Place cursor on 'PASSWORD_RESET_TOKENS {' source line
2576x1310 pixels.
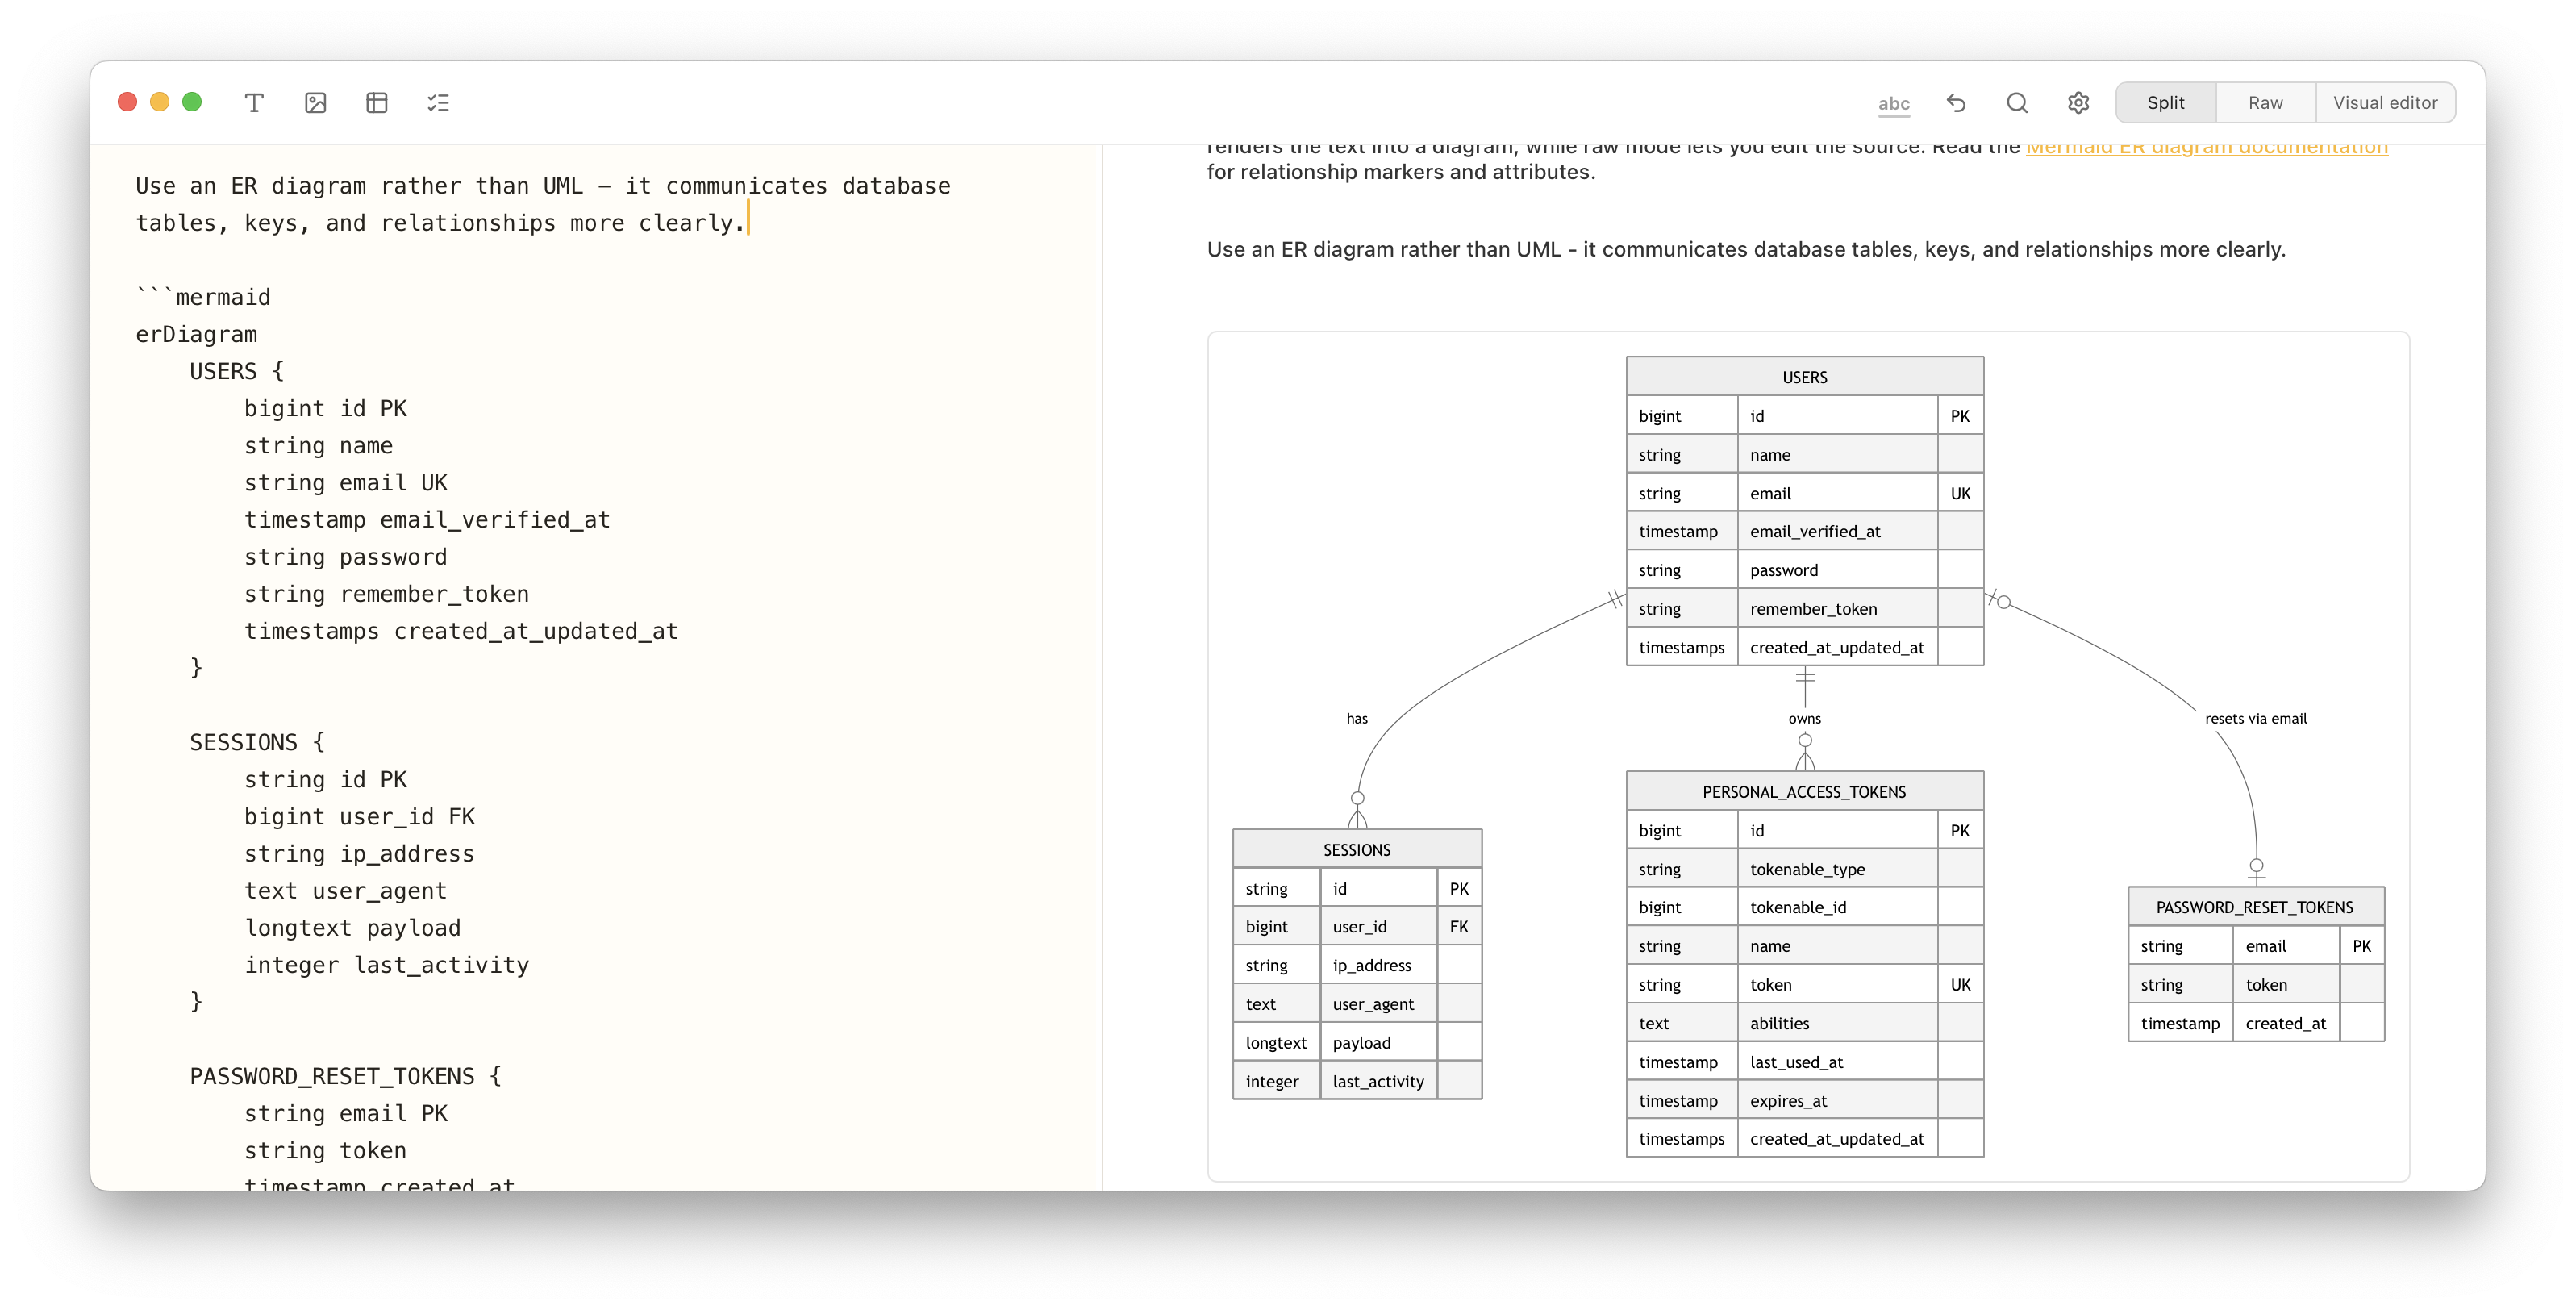(346, 1076)
